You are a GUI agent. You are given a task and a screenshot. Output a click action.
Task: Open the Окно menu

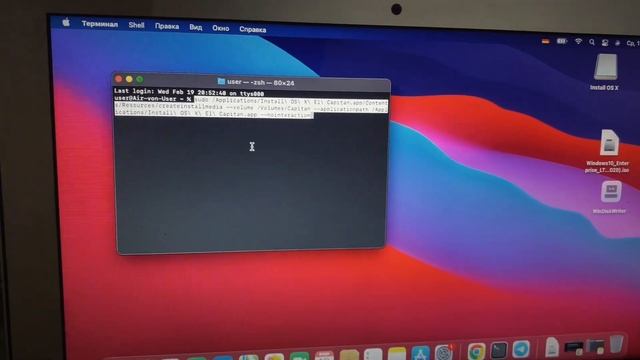pos(220,28)
